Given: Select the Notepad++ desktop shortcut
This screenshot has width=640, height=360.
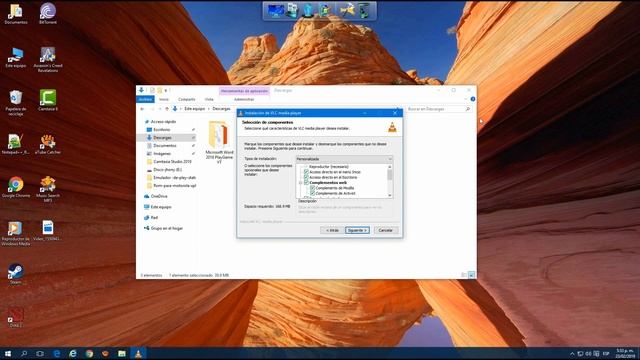Looking at the screenshot, I should (x=16, y=144).
